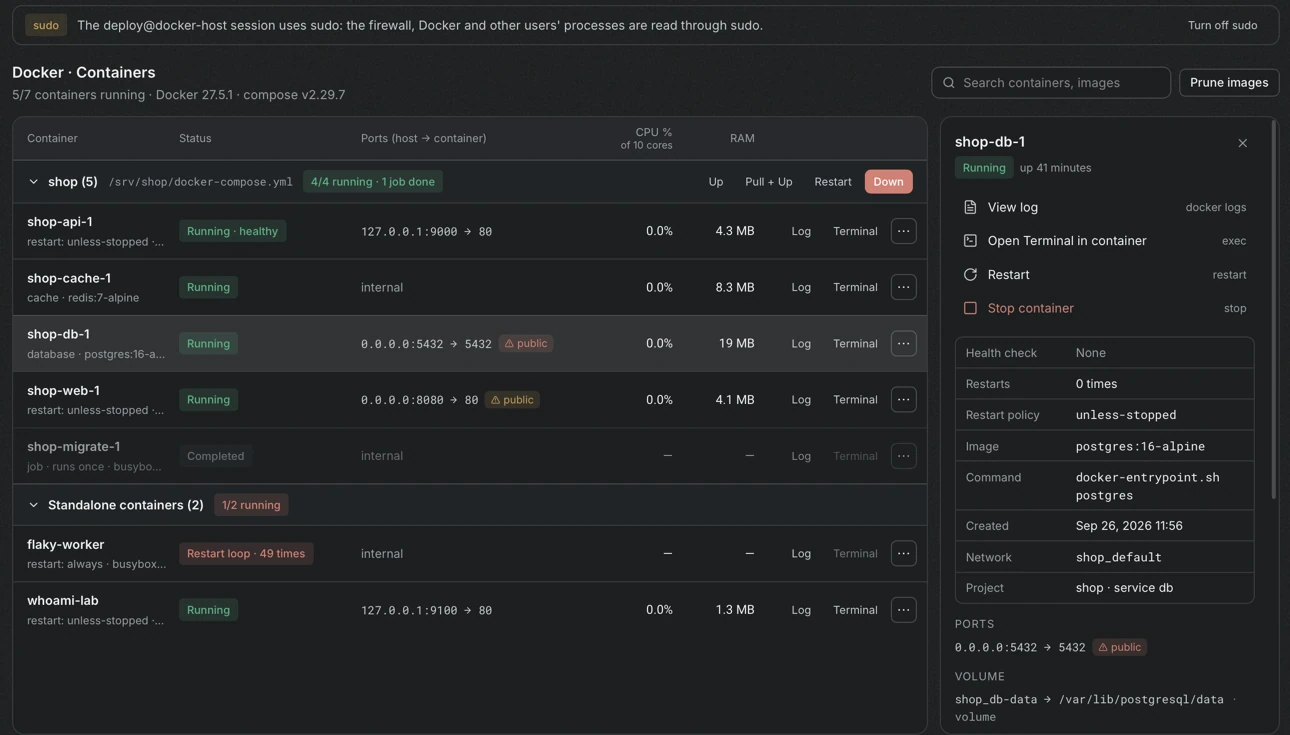Search containers and images field
This screenshot has height=735, width=1290.
pyautogui.click(x=1051, y=83)
